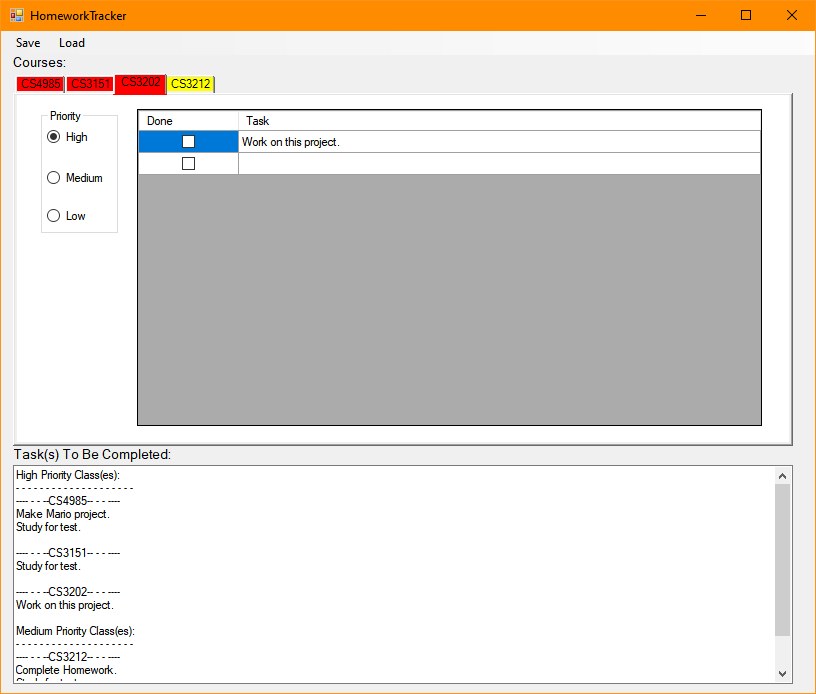Close the HomeworkTracker window
Viewport: 816px width, 694px height.
click(792, 16)
